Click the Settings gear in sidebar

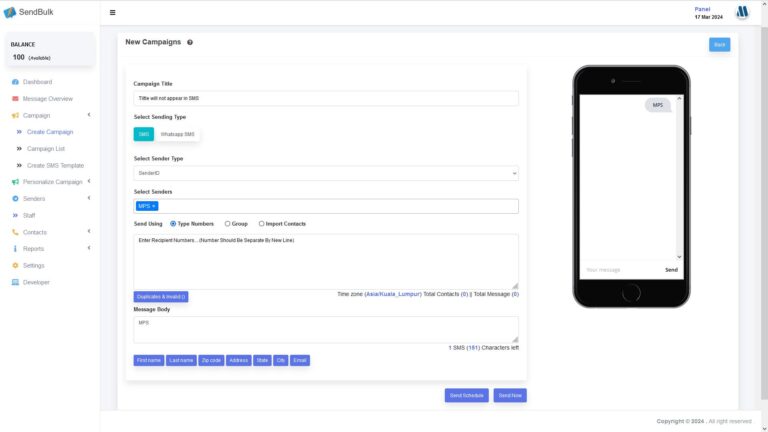(x=15, y=265)
